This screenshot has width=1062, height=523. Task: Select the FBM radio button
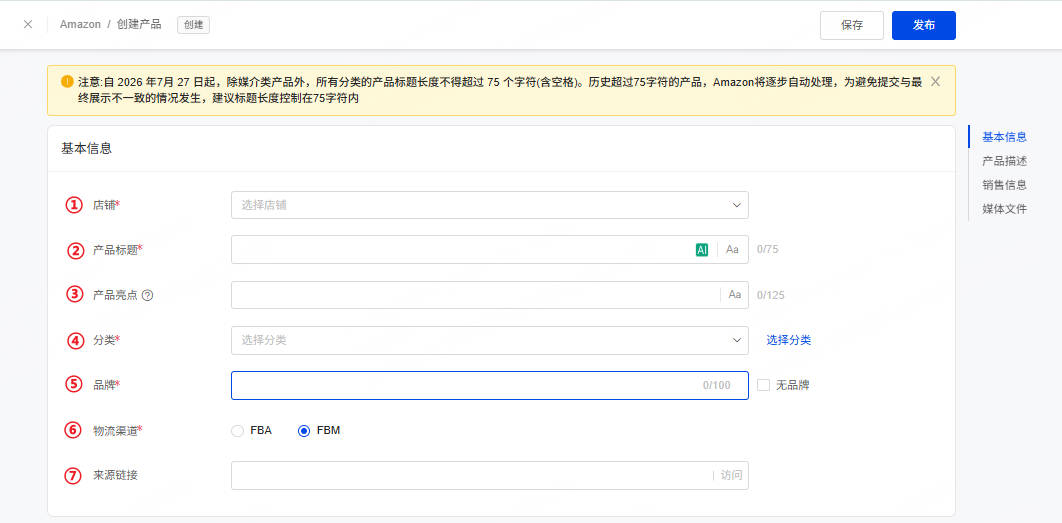(x=304, y=431)
